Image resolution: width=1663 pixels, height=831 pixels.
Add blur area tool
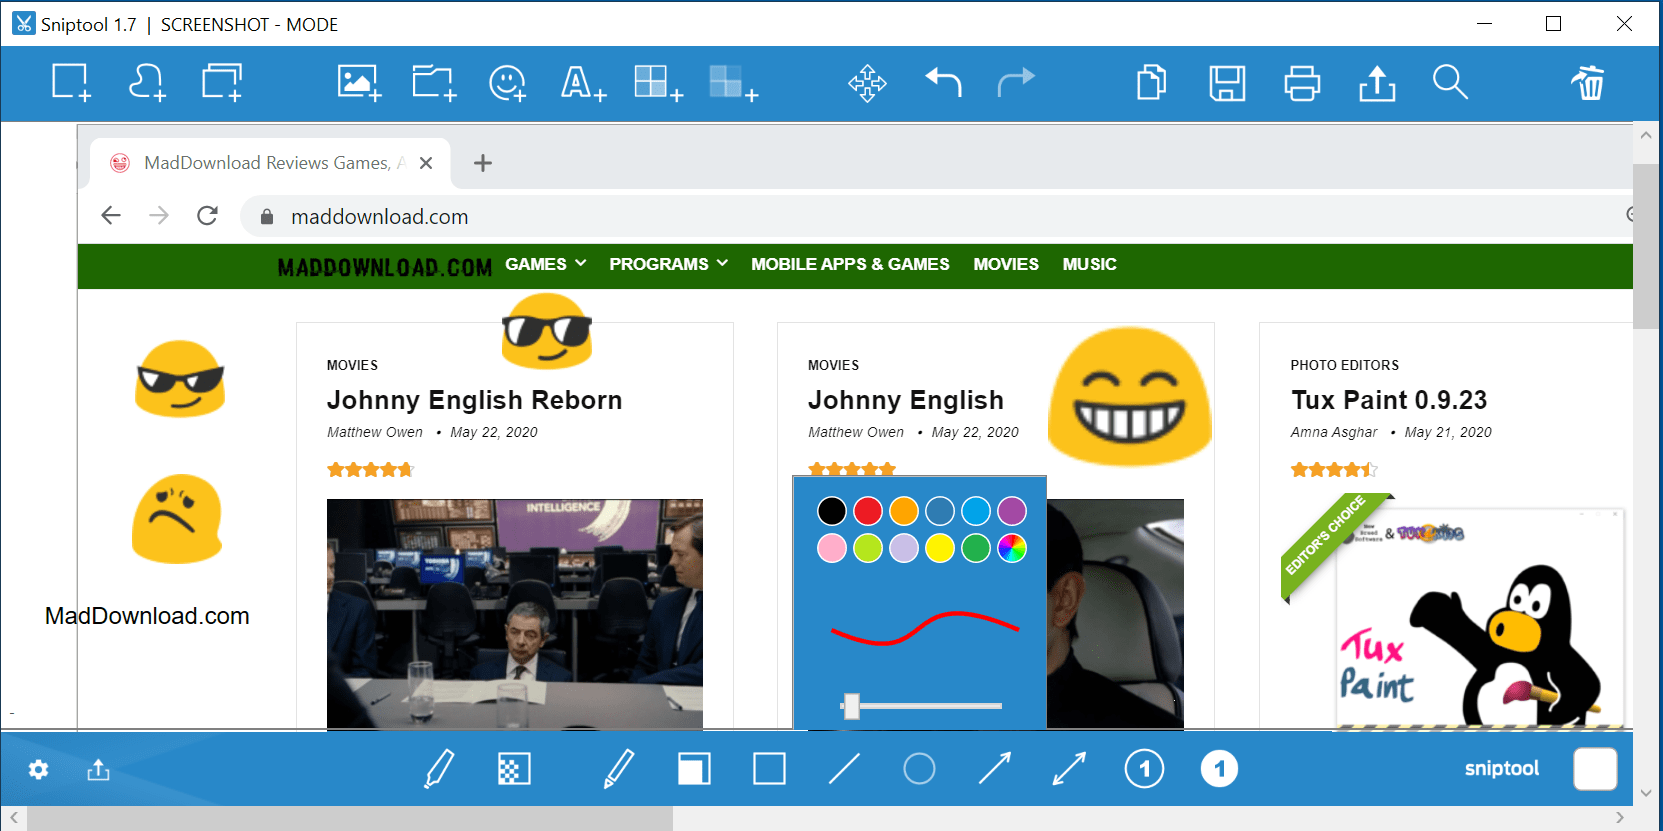733,82
